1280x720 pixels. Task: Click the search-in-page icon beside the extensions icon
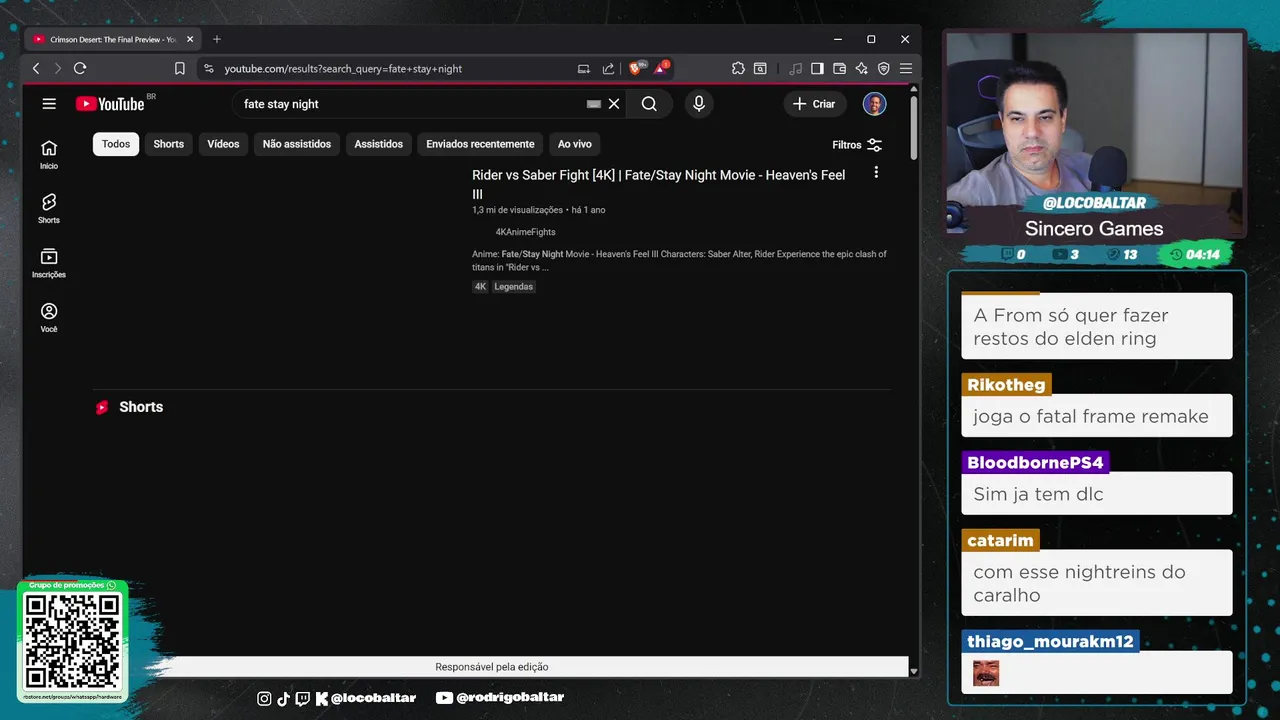point(760,68)
